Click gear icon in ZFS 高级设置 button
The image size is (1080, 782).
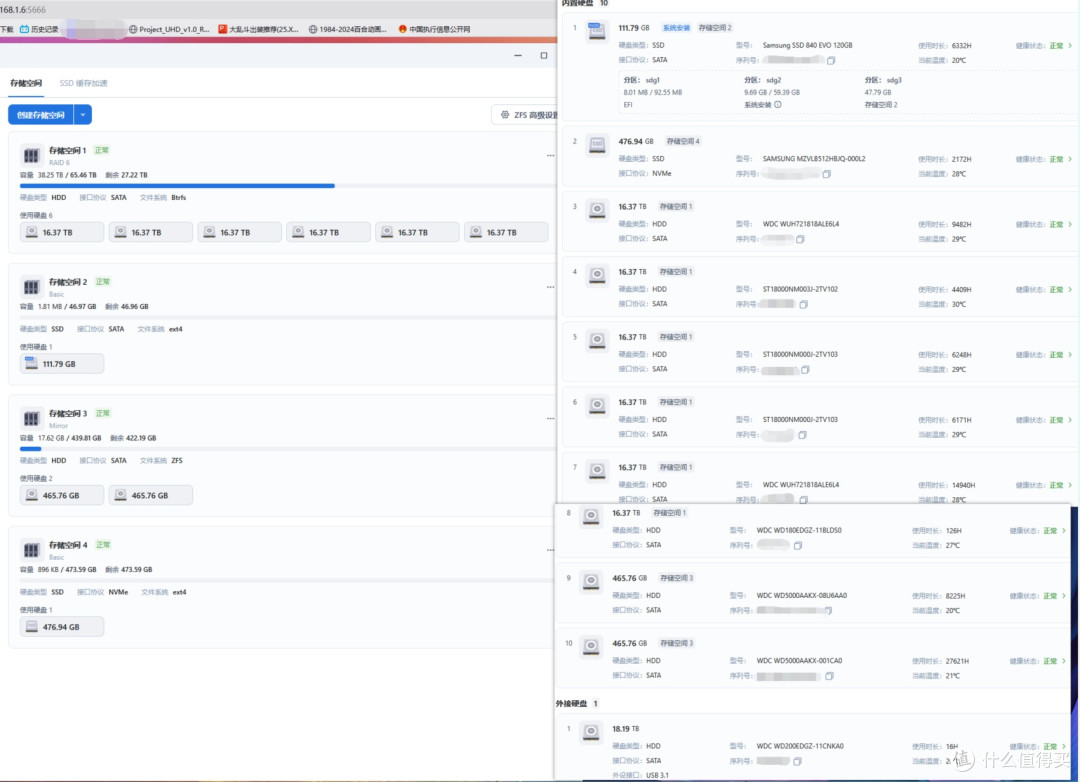(505, 115)
